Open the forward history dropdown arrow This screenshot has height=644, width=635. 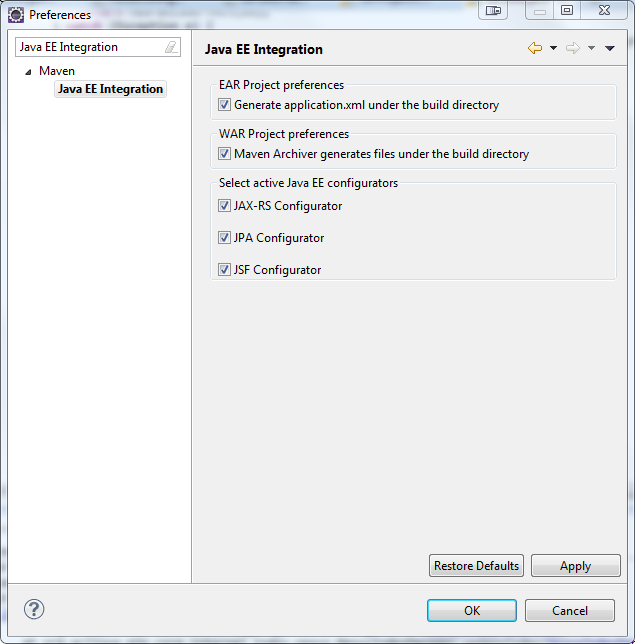coord(591,48)
